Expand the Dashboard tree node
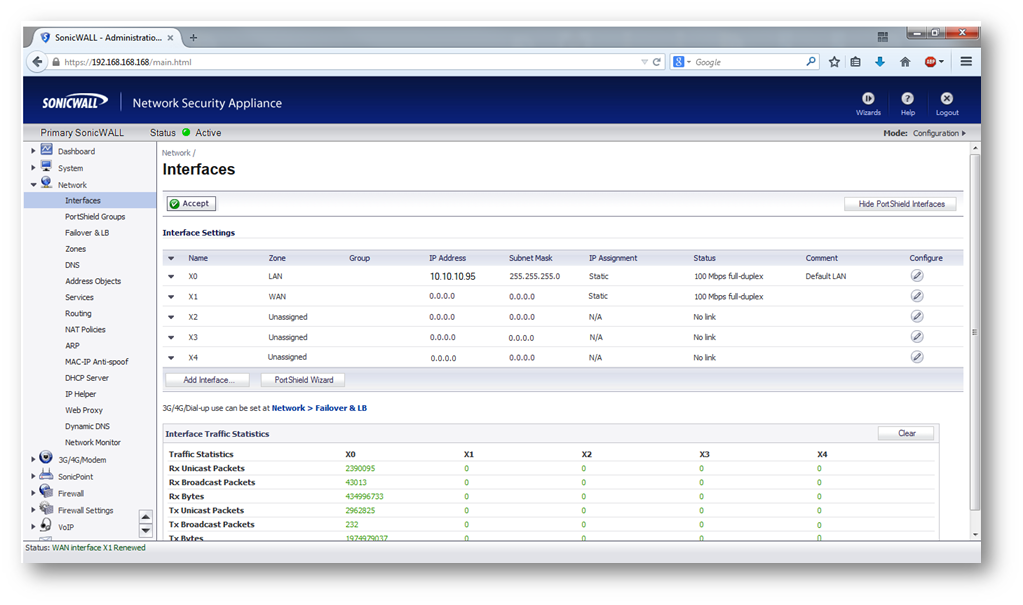1023x605 pixels. (x=33, y=152)
